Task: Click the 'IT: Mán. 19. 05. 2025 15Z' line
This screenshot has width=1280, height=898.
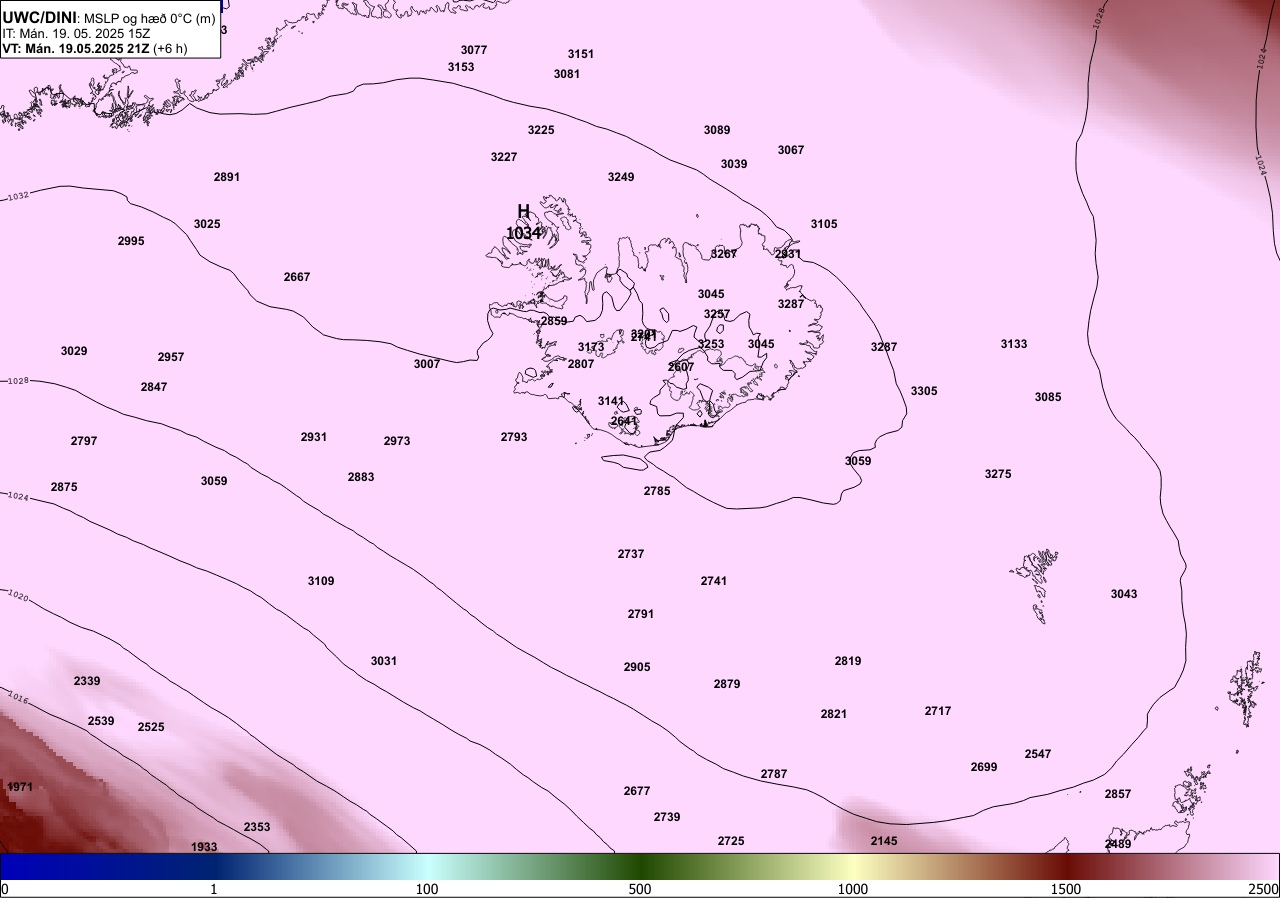Action: 76,33
